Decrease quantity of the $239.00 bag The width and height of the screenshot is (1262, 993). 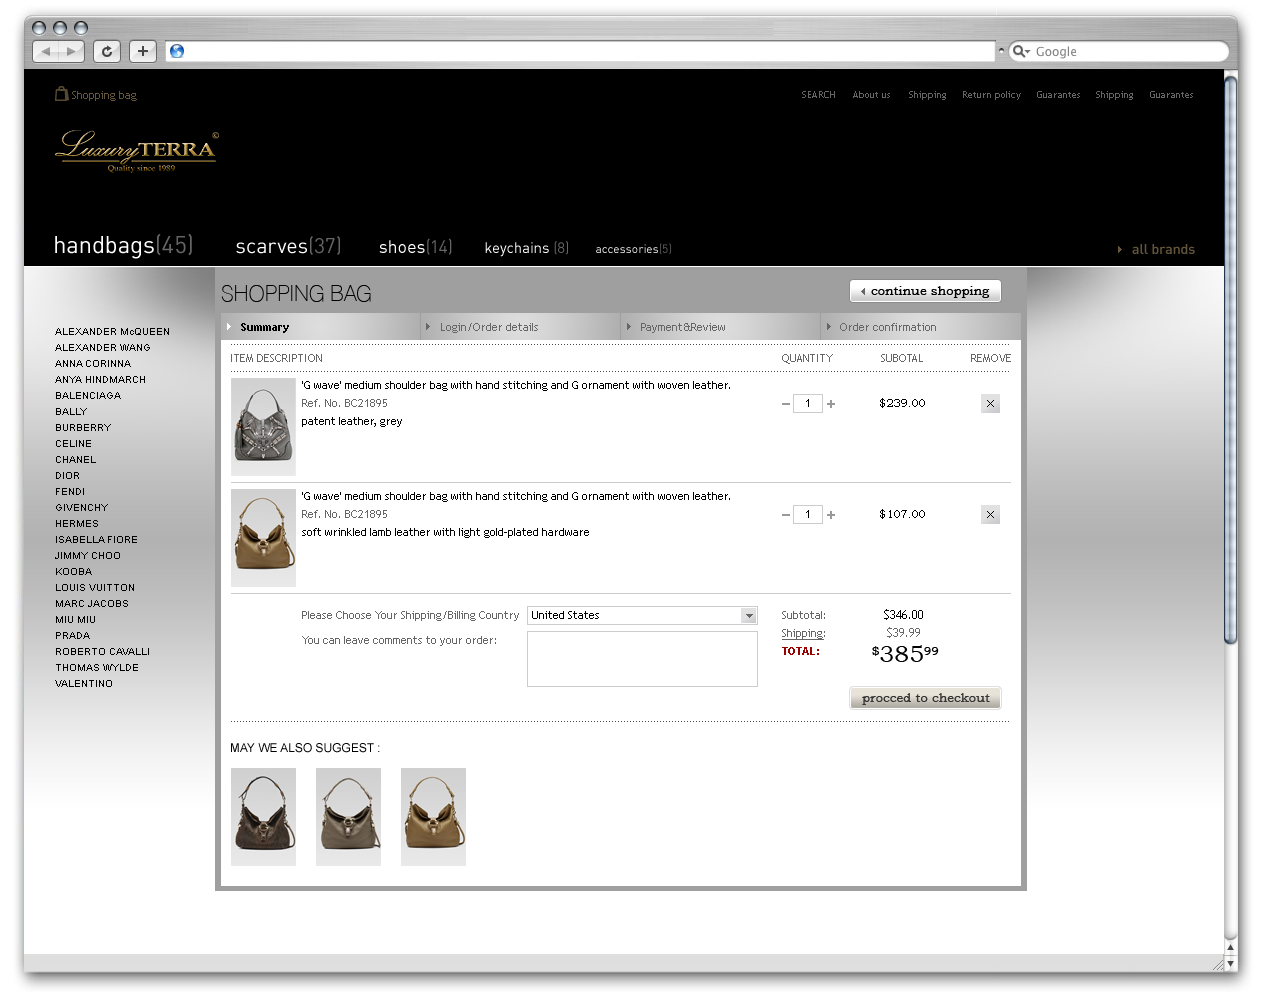(x=785, y=404)
